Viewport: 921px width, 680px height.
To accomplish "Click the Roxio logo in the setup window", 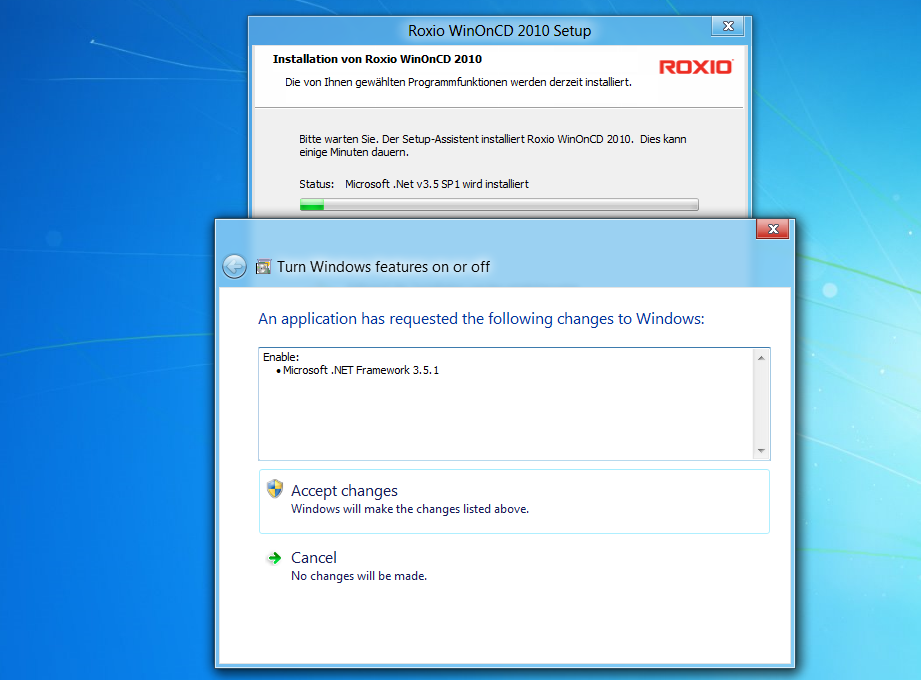I will pos(695,67).
